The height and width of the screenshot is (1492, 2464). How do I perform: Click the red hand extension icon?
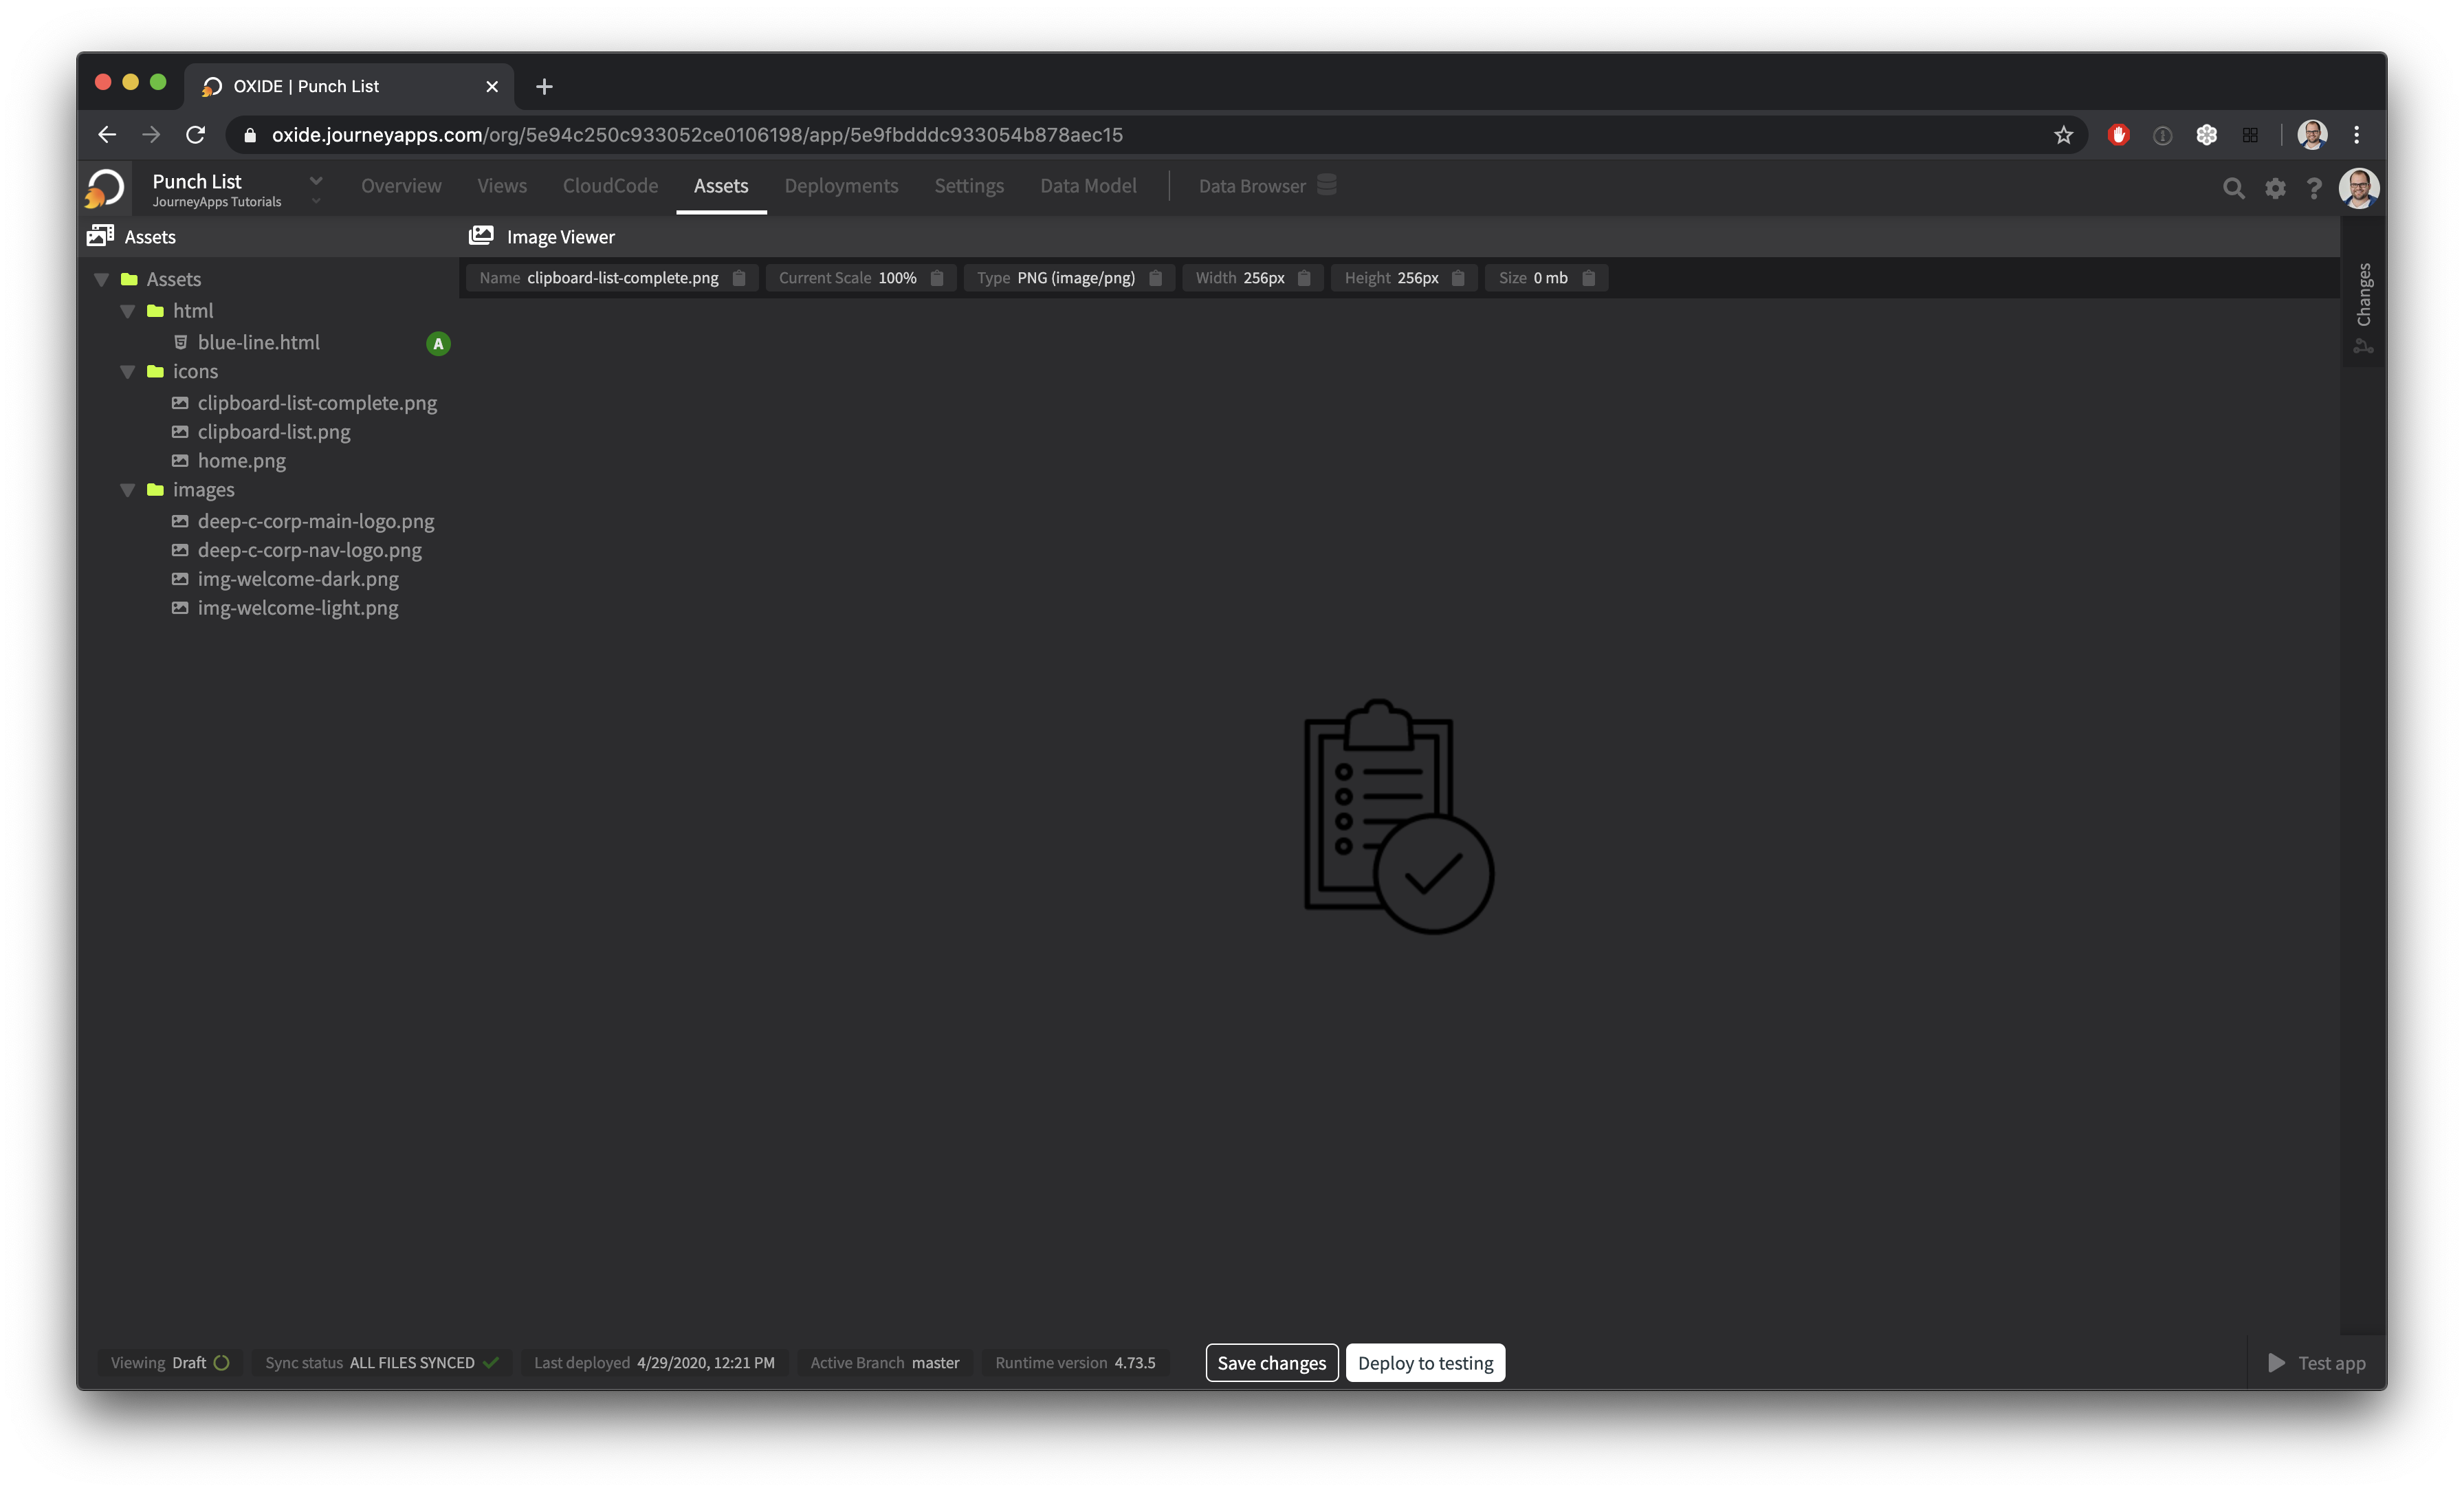pos(2118,135)
